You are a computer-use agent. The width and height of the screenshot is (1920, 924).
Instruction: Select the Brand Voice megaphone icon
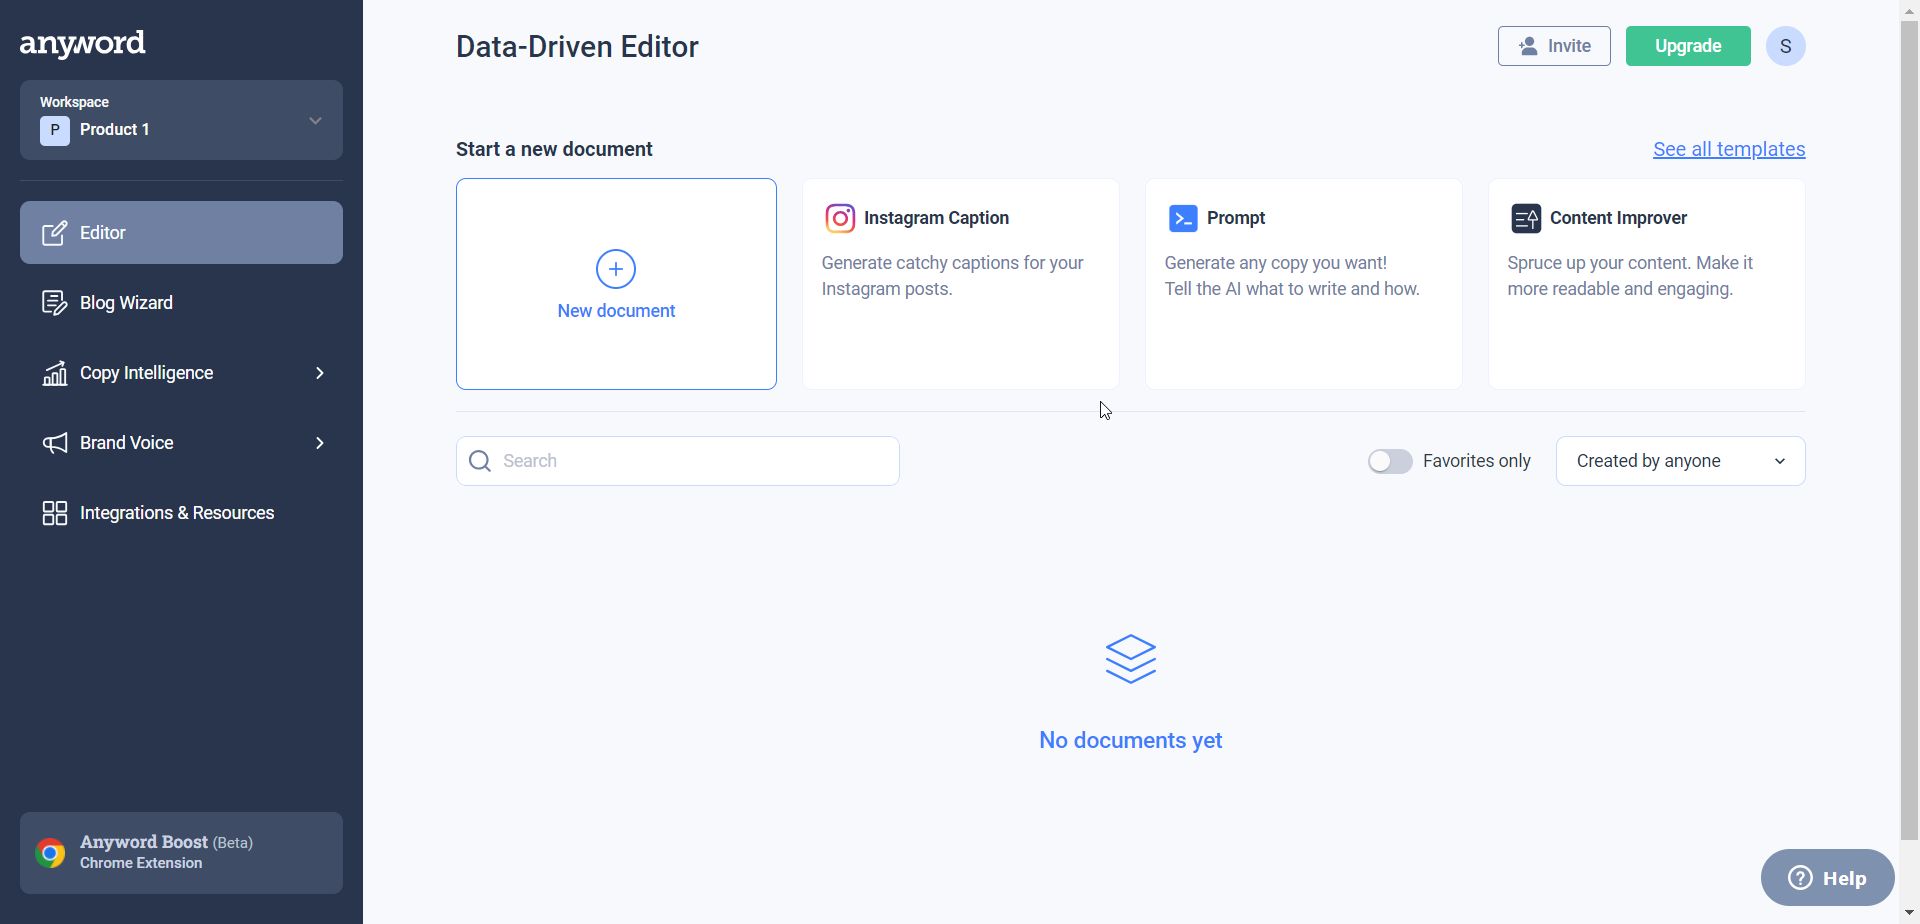(56, 442)
